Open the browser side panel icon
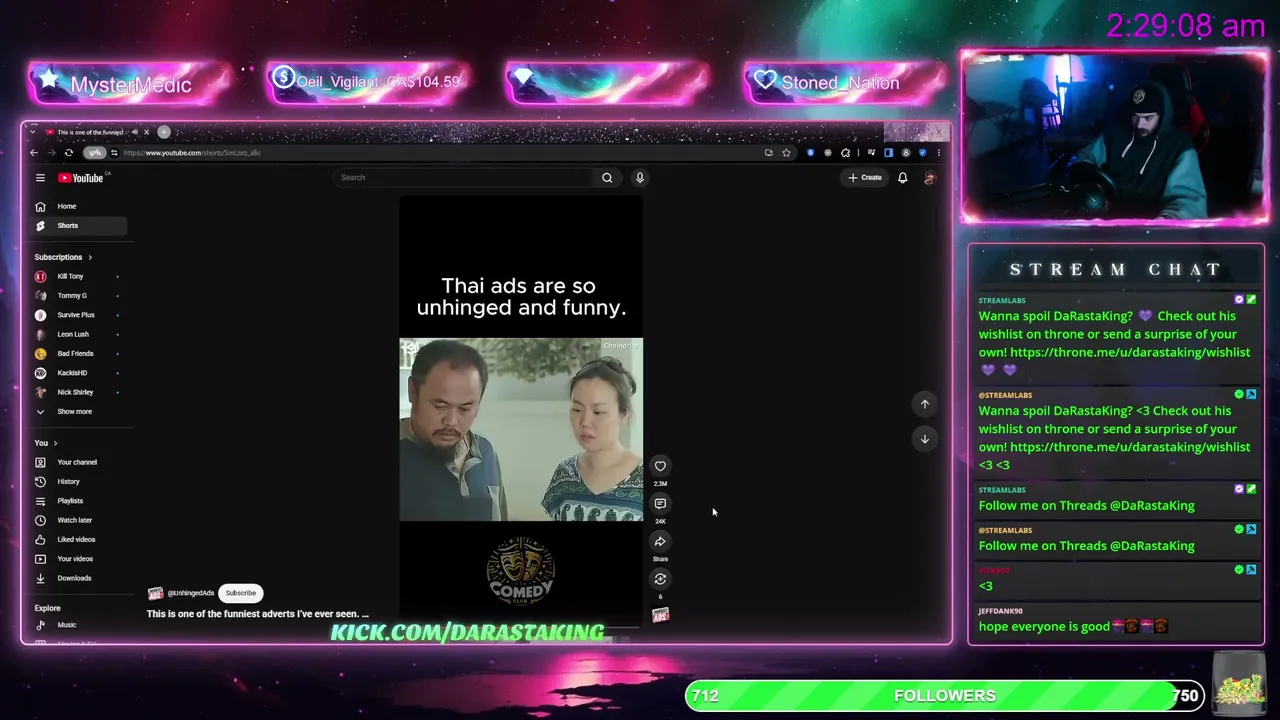1280x720 pixels. [888, 153]
